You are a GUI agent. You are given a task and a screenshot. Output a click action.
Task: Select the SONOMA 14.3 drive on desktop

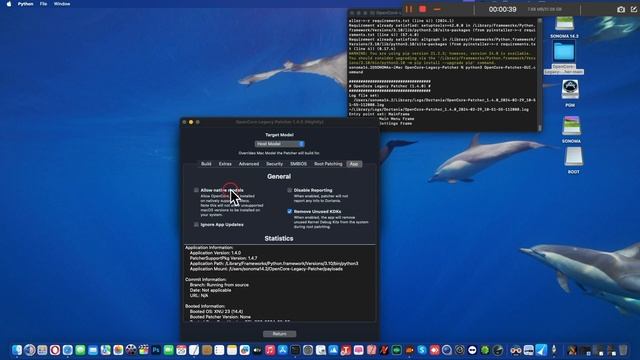tap(564, 27)
